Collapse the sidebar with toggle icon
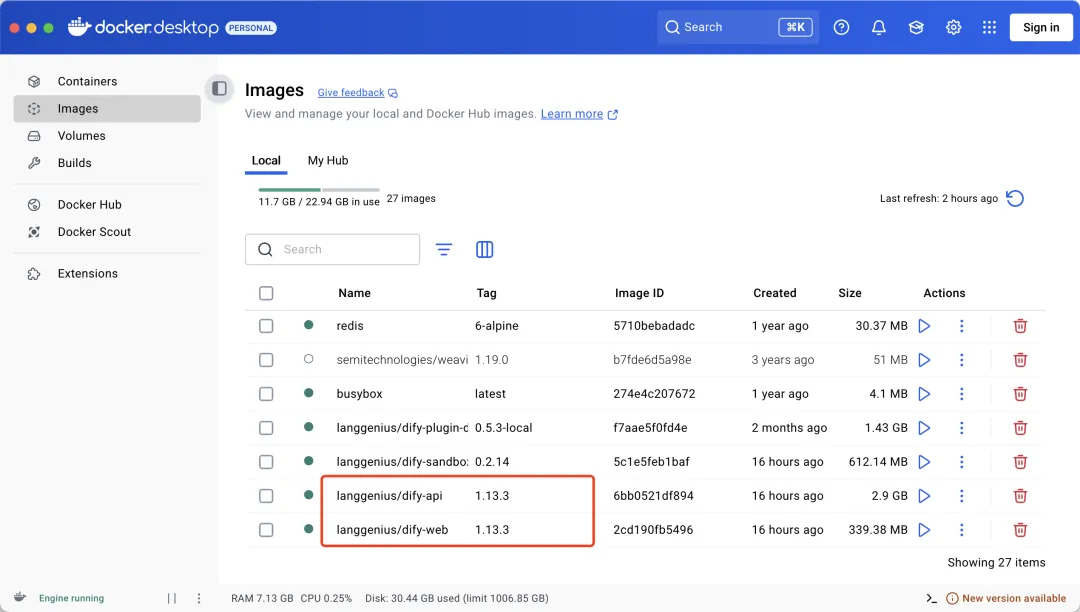1080x612 pixels. click(x=219, y=89)
